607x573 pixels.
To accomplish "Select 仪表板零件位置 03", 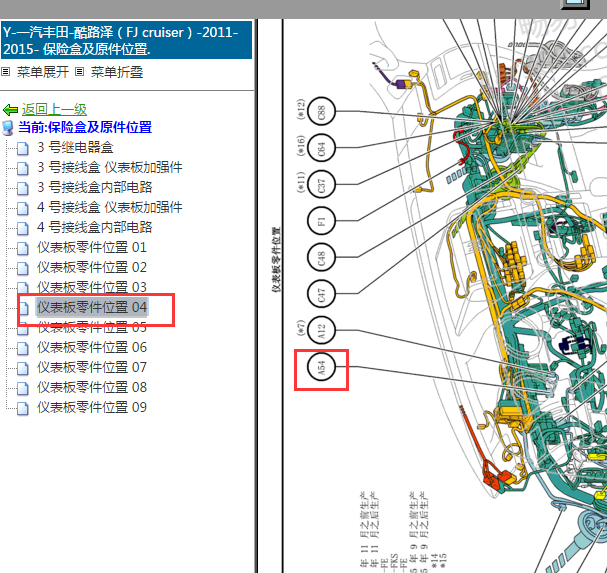I will point(92,287).
